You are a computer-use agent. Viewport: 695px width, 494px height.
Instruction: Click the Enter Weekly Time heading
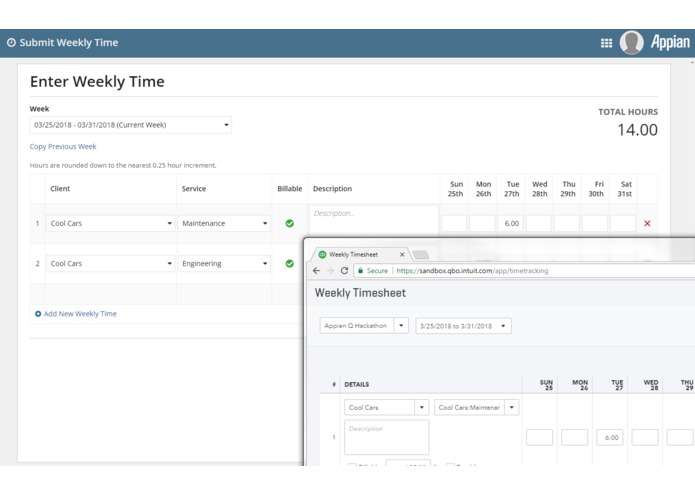pyautogui.click(x=97, y=82)
